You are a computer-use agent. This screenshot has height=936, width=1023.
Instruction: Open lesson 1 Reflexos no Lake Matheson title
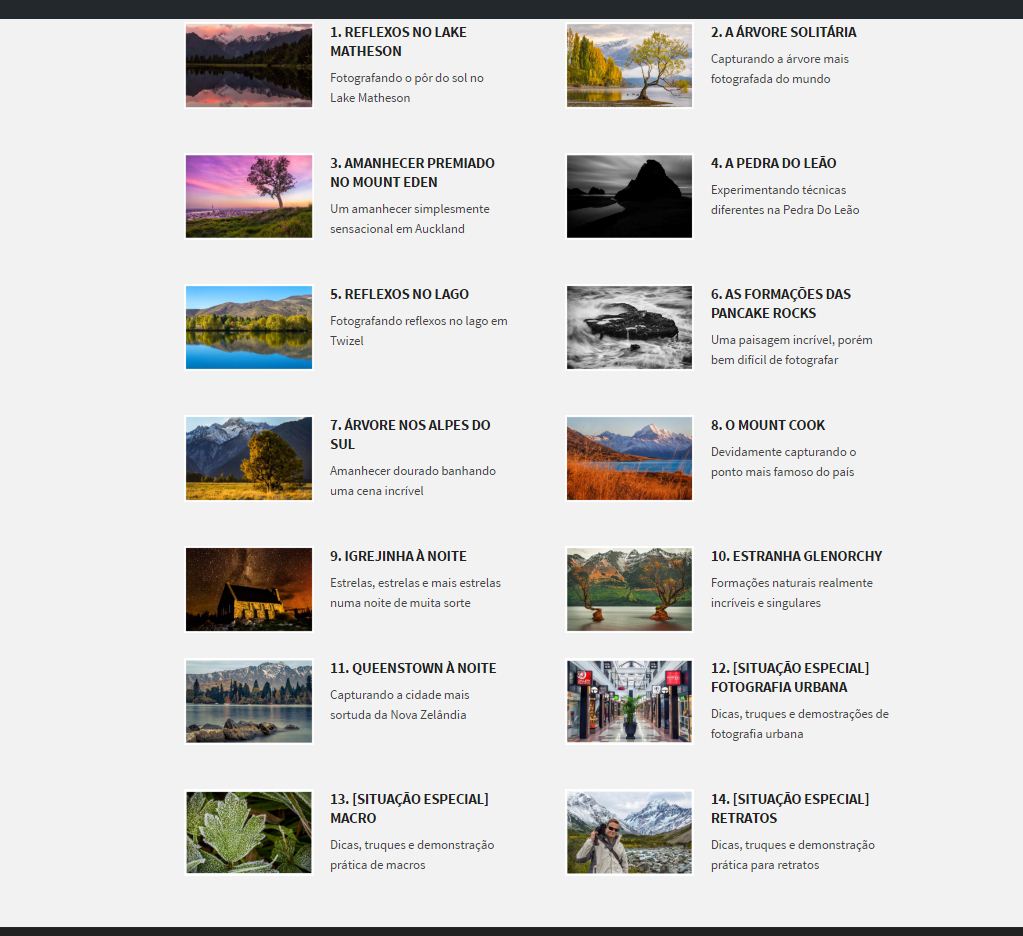click(398, 41)
